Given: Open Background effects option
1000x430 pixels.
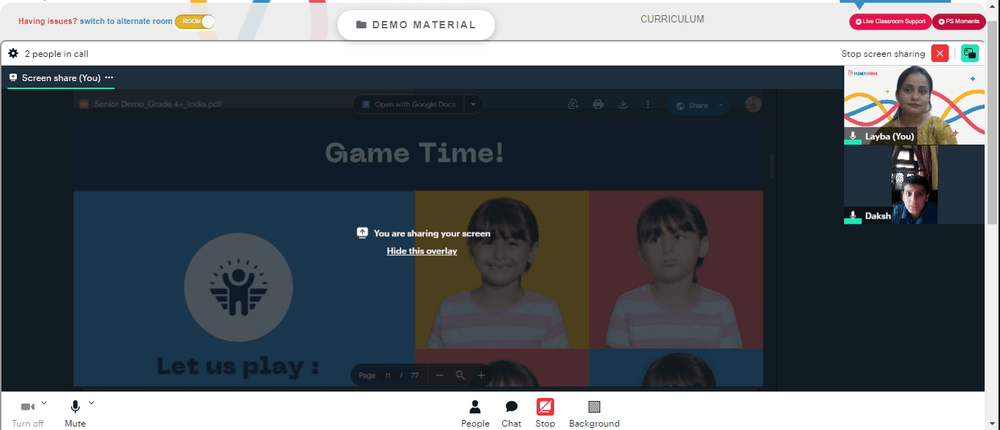Looking at the screenshot, I should pyautogui.click(x=594, y=413).
